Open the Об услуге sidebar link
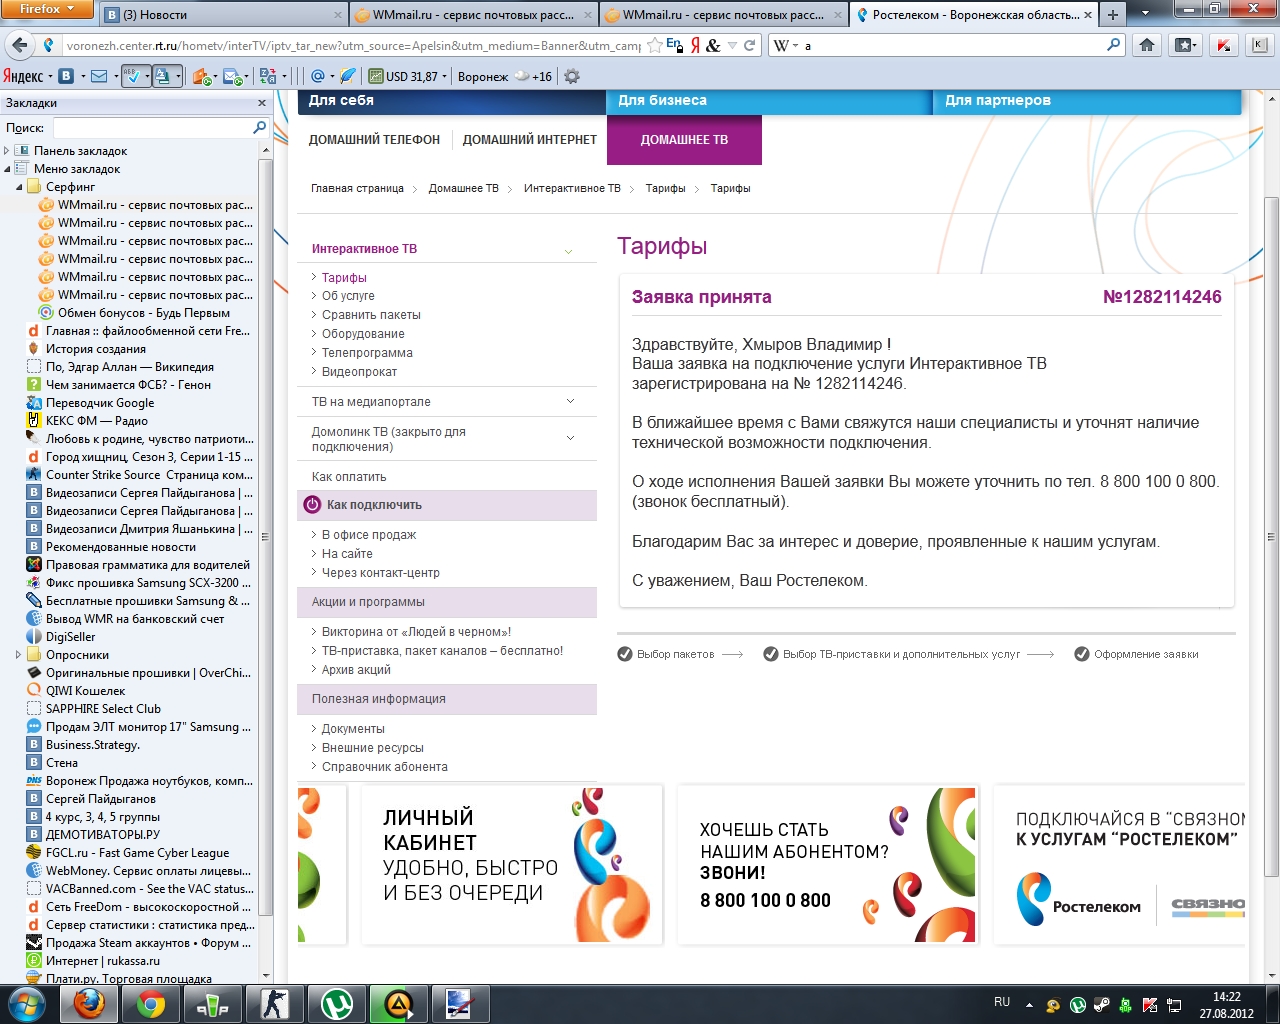The image size is (1280, 1024). click(x=348, y=296)
